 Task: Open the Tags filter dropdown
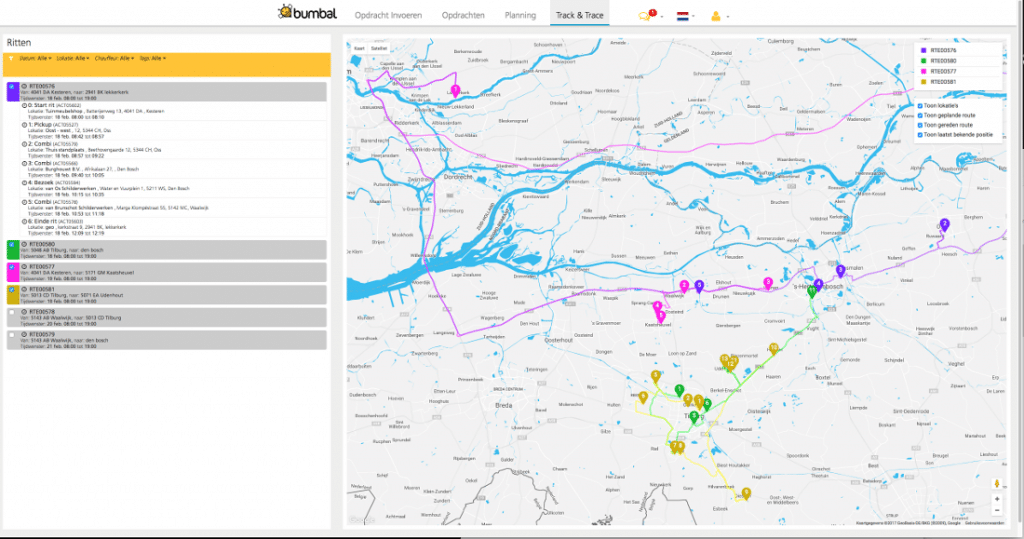tap(152, 59)
